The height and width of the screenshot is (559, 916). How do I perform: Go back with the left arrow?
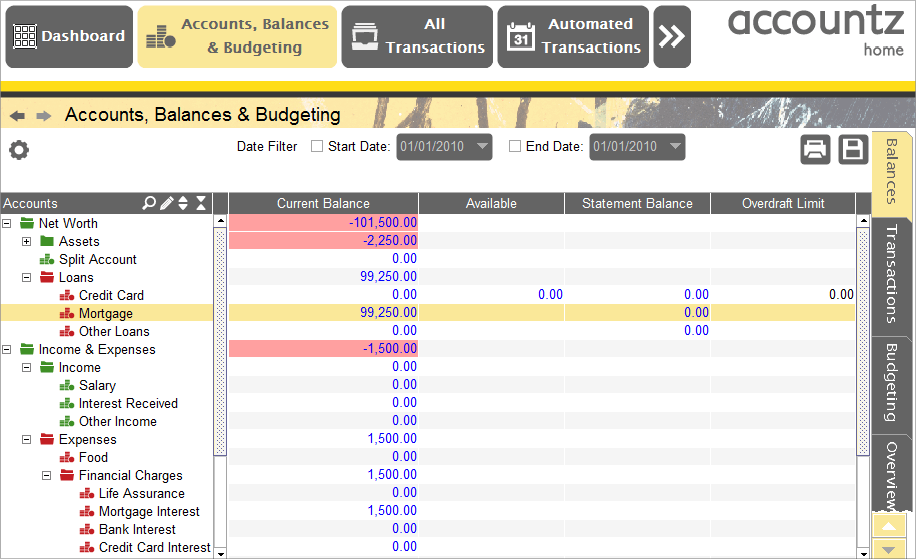(18, 116)
